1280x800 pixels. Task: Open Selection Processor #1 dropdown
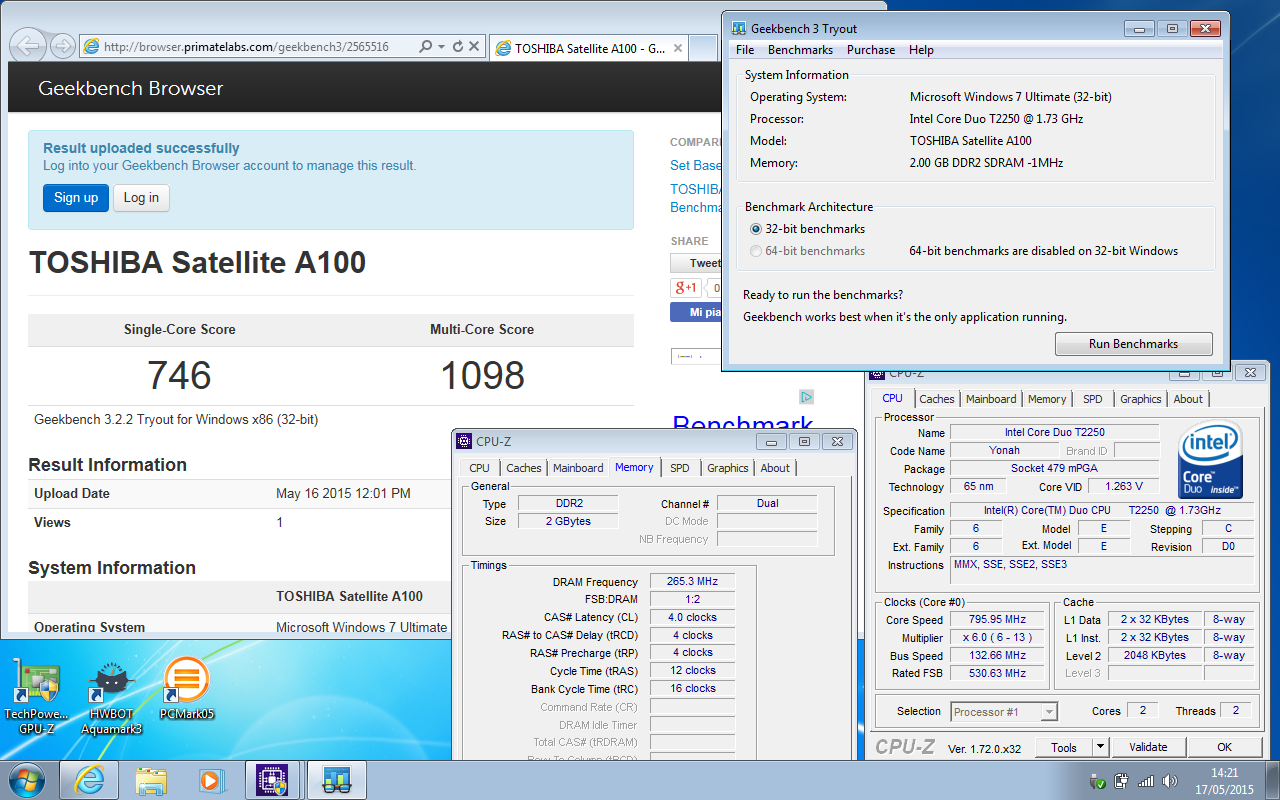[x=1003, y=712]
